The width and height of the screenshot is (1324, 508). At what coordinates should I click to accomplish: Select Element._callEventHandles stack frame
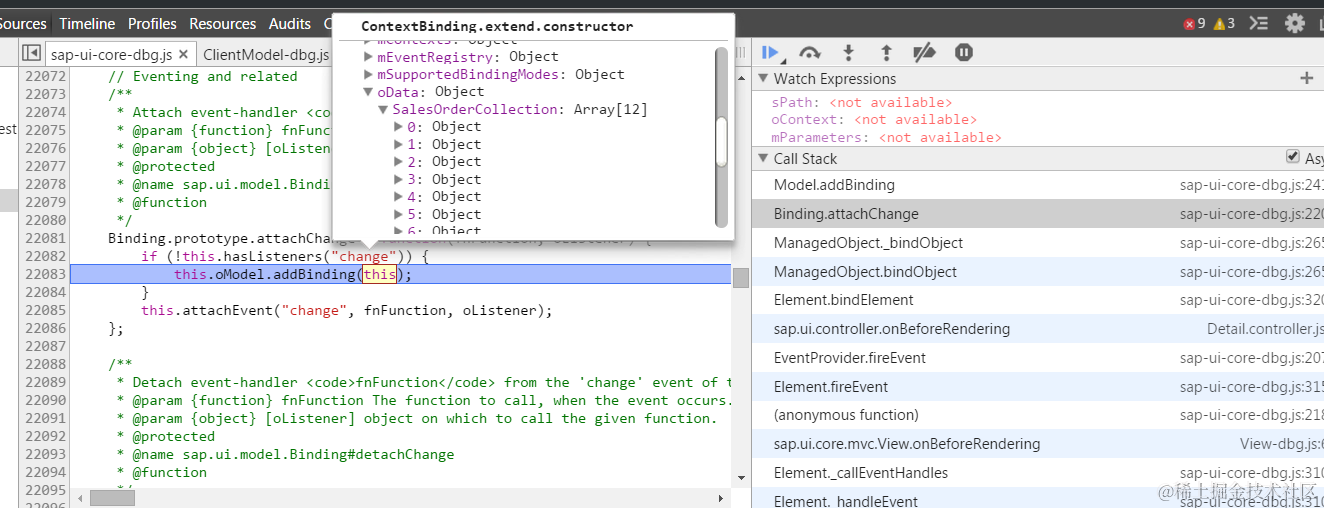[1038, 473]
